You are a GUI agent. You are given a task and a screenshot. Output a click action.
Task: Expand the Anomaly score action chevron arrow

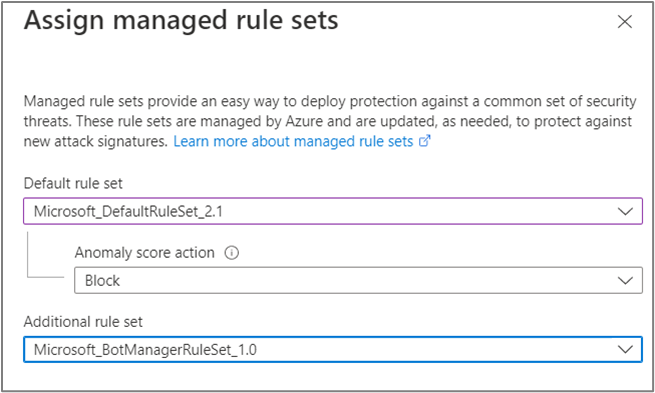pos(625,281)
